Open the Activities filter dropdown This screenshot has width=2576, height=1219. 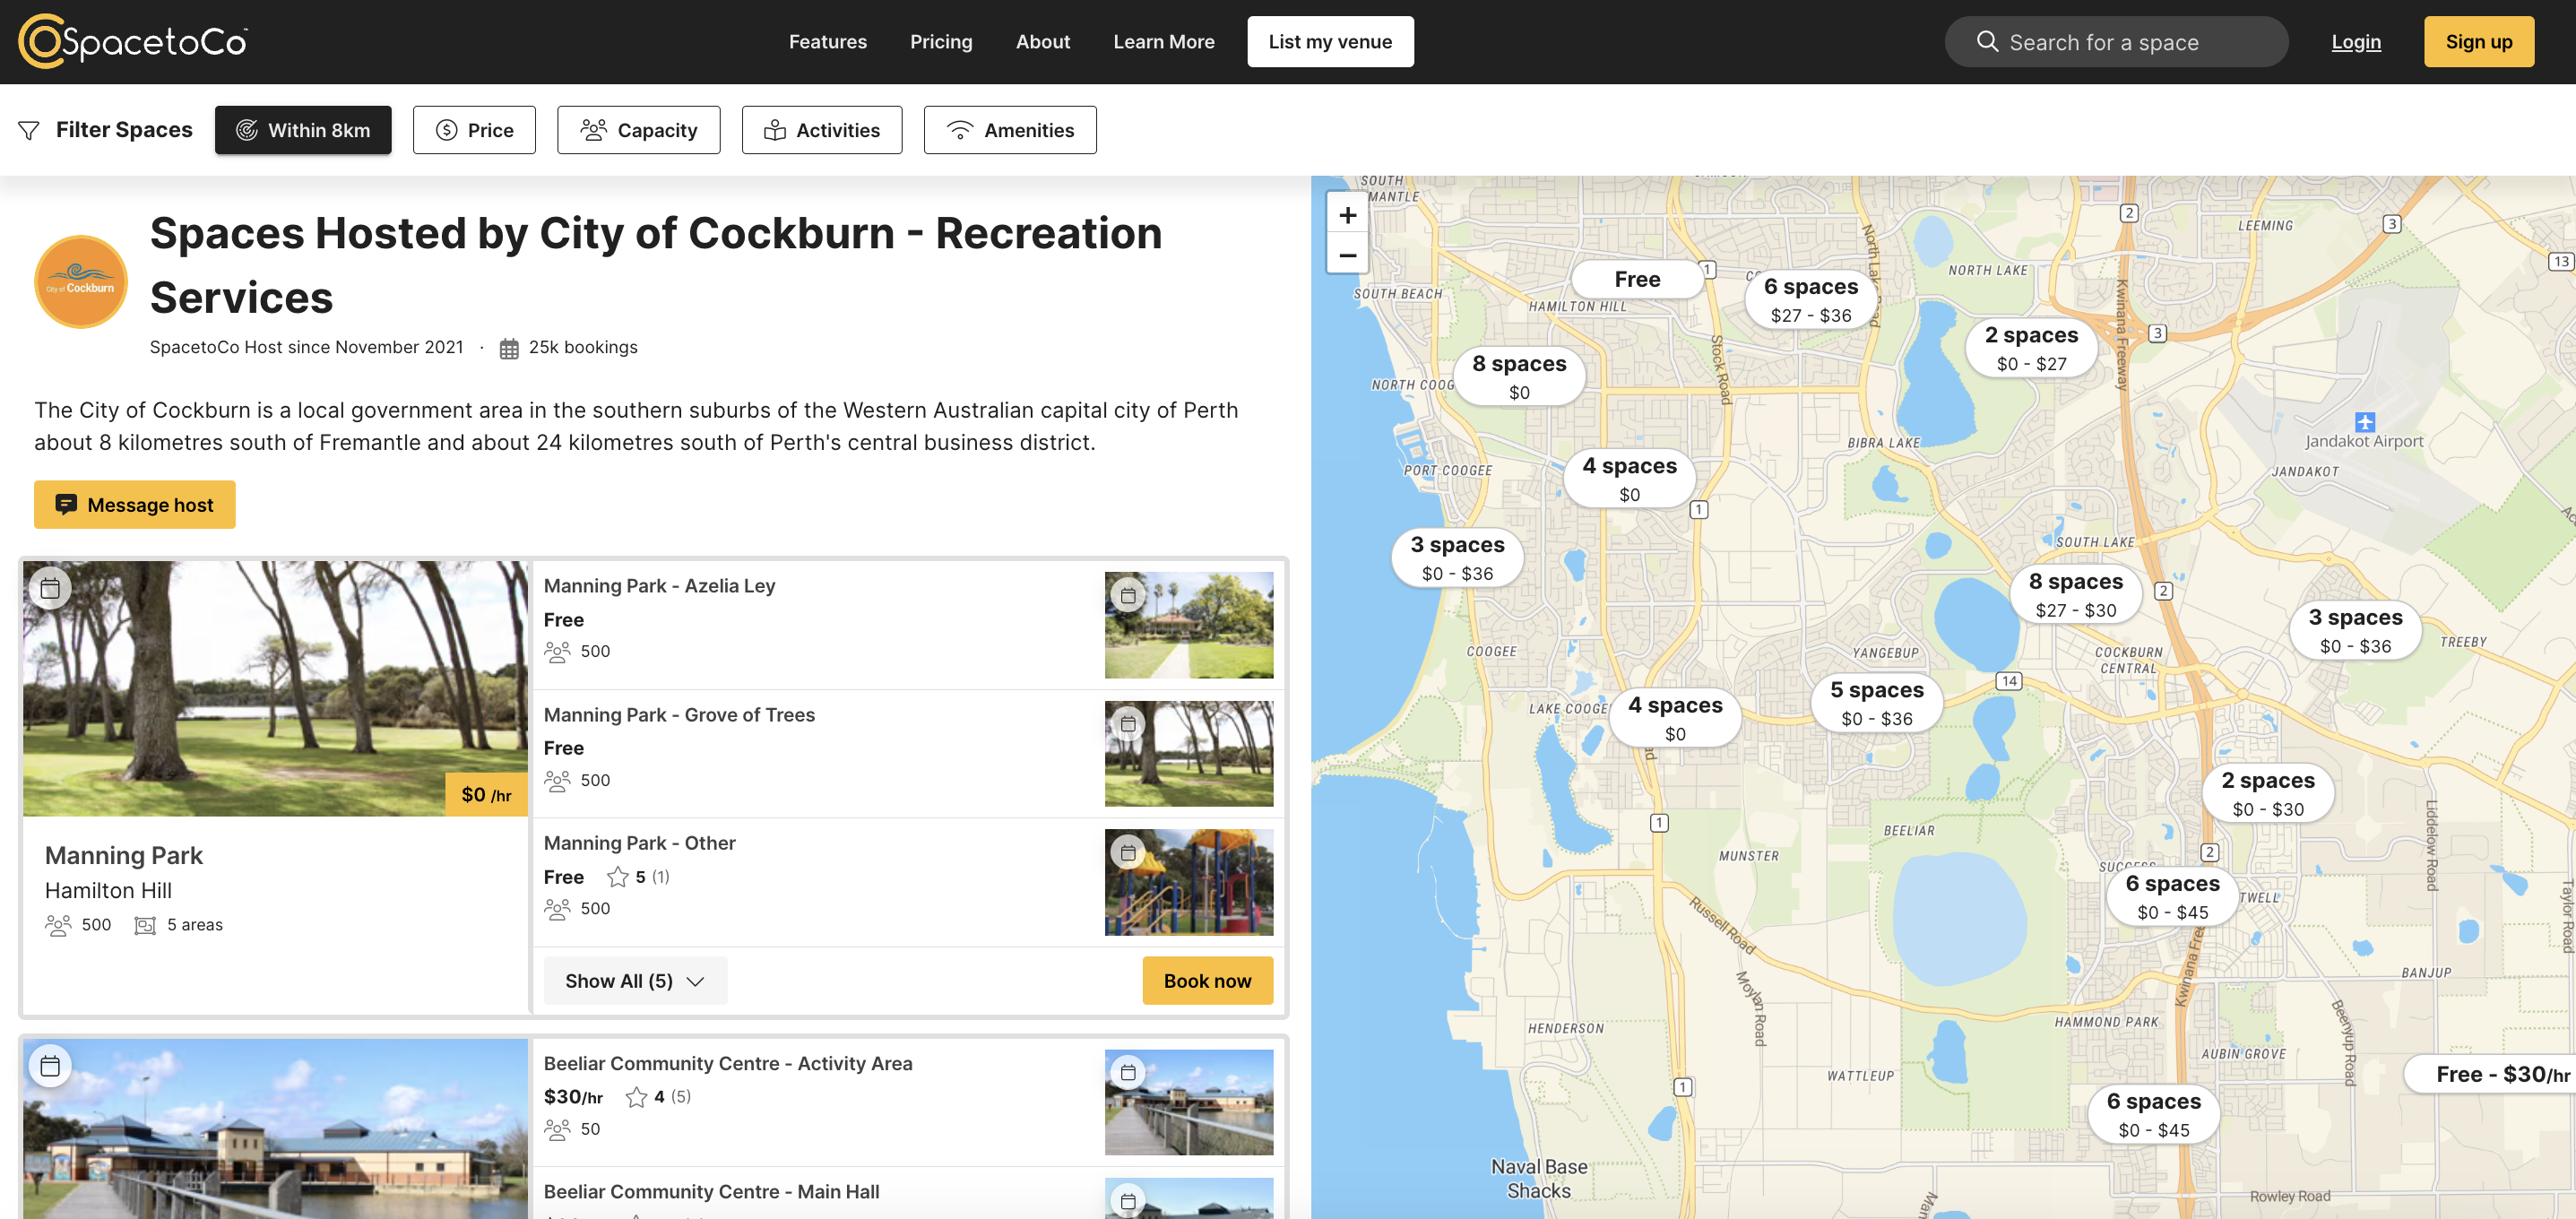point(821,130)
